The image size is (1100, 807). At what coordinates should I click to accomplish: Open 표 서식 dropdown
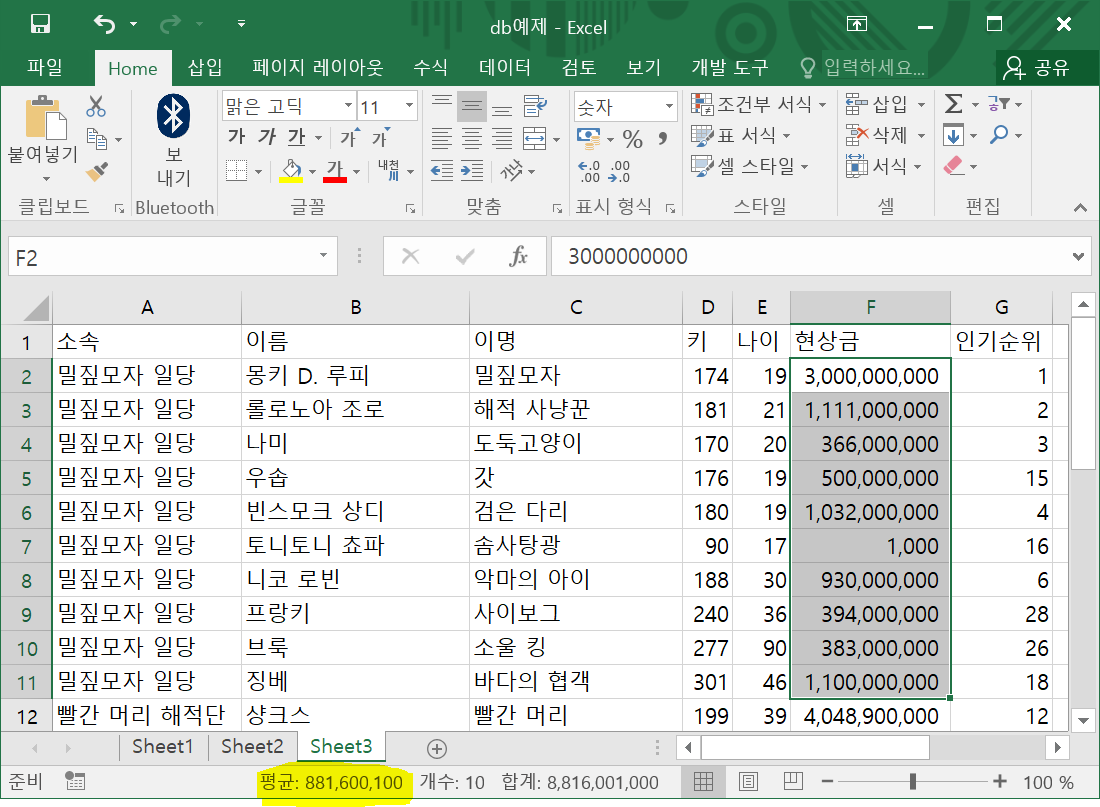tap(741, 135)
